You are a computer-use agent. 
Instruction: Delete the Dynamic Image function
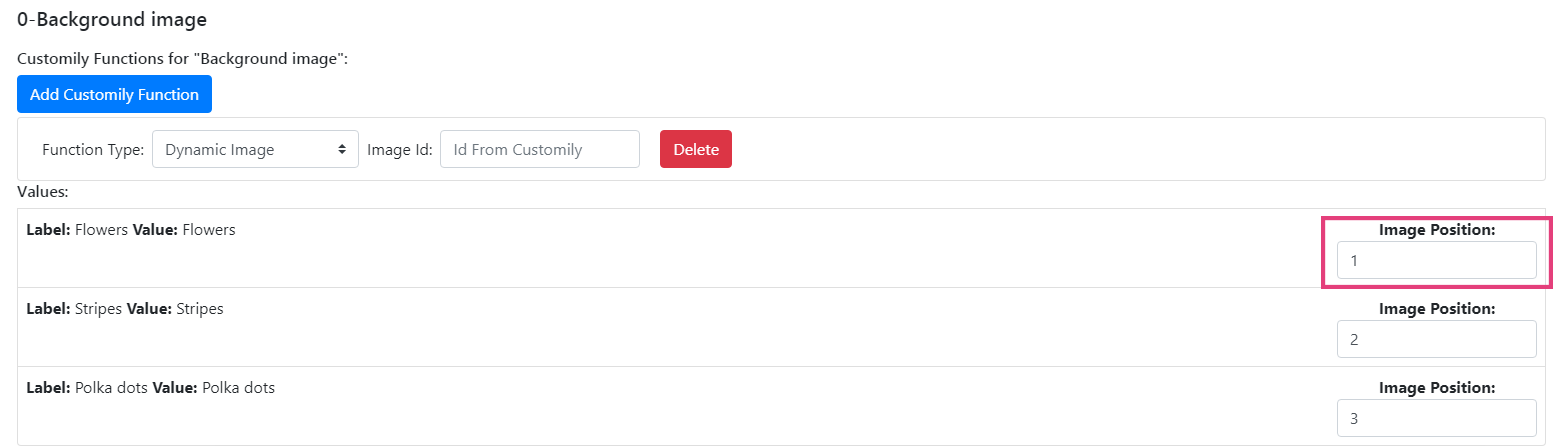(x=695, y=150)
